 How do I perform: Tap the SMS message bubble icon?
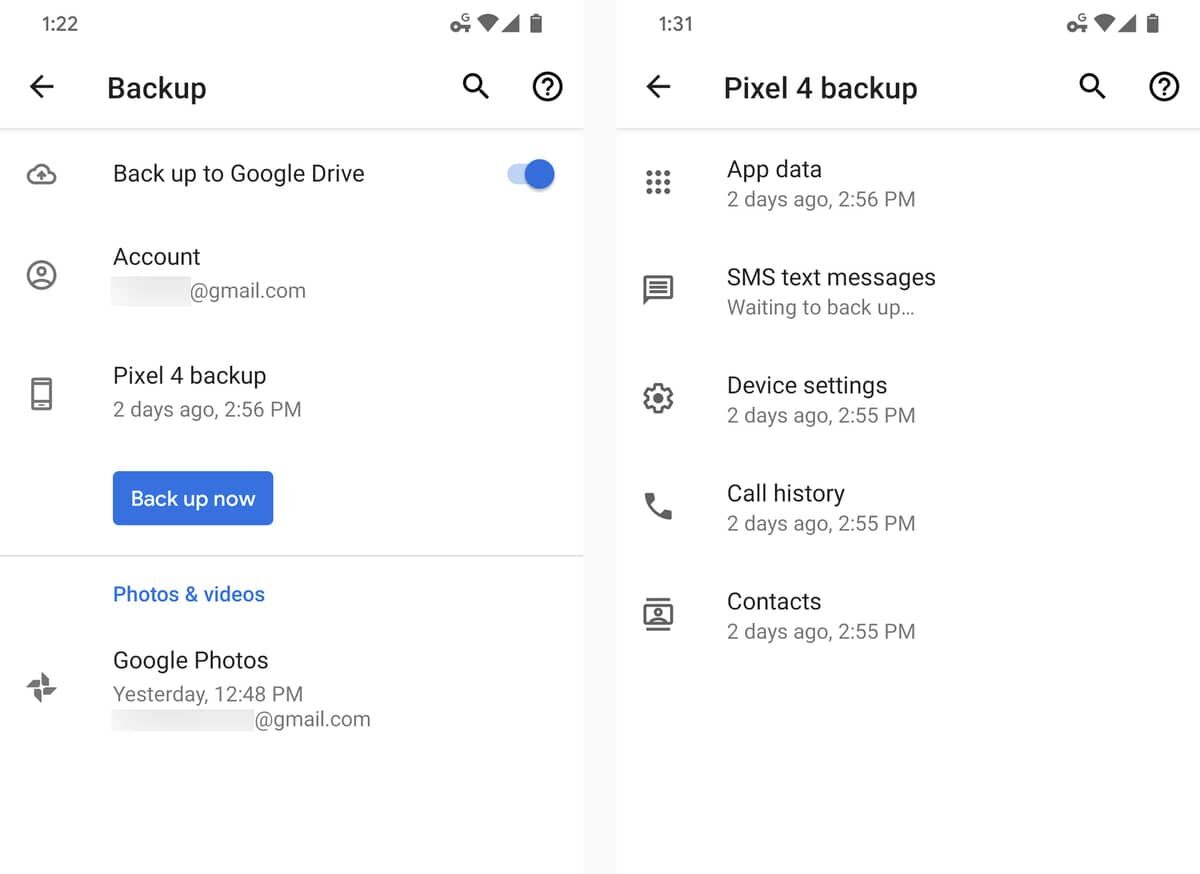658,290
